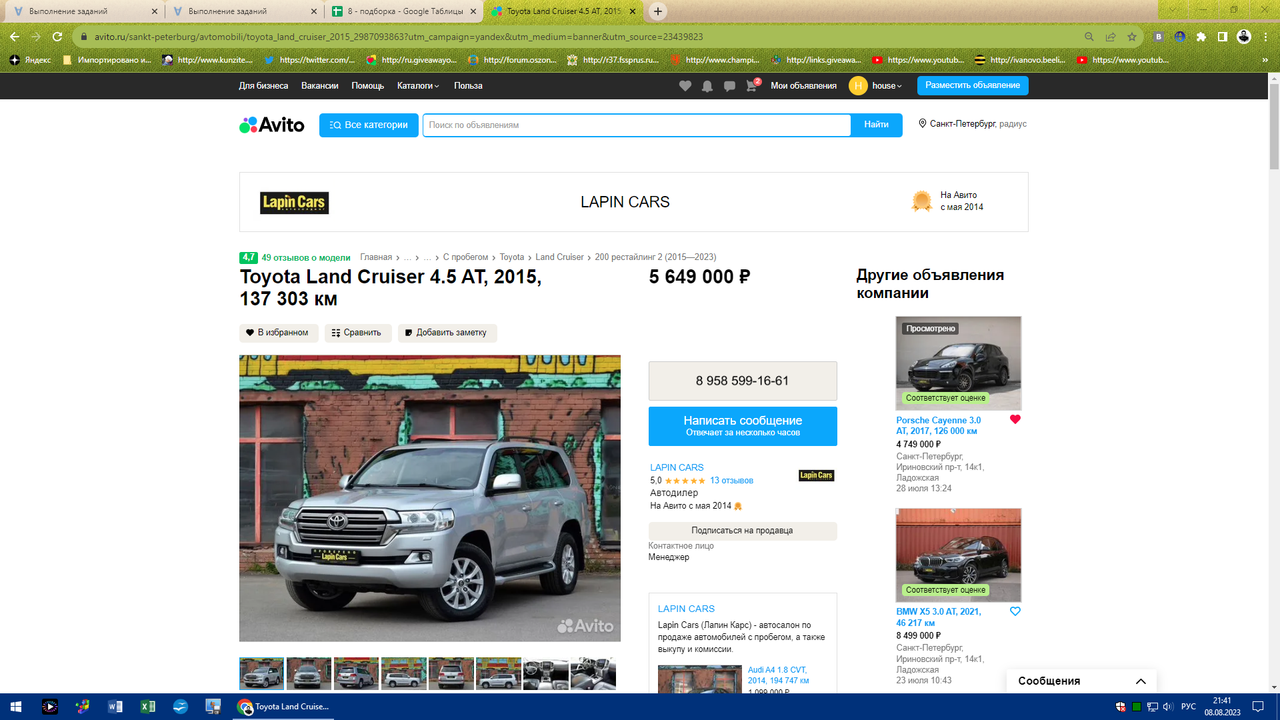Open the 'BMW X5 3.0 AT, 2021' listing link
The width and height of the screenshot is (1280, 720).
pos(939,617)
